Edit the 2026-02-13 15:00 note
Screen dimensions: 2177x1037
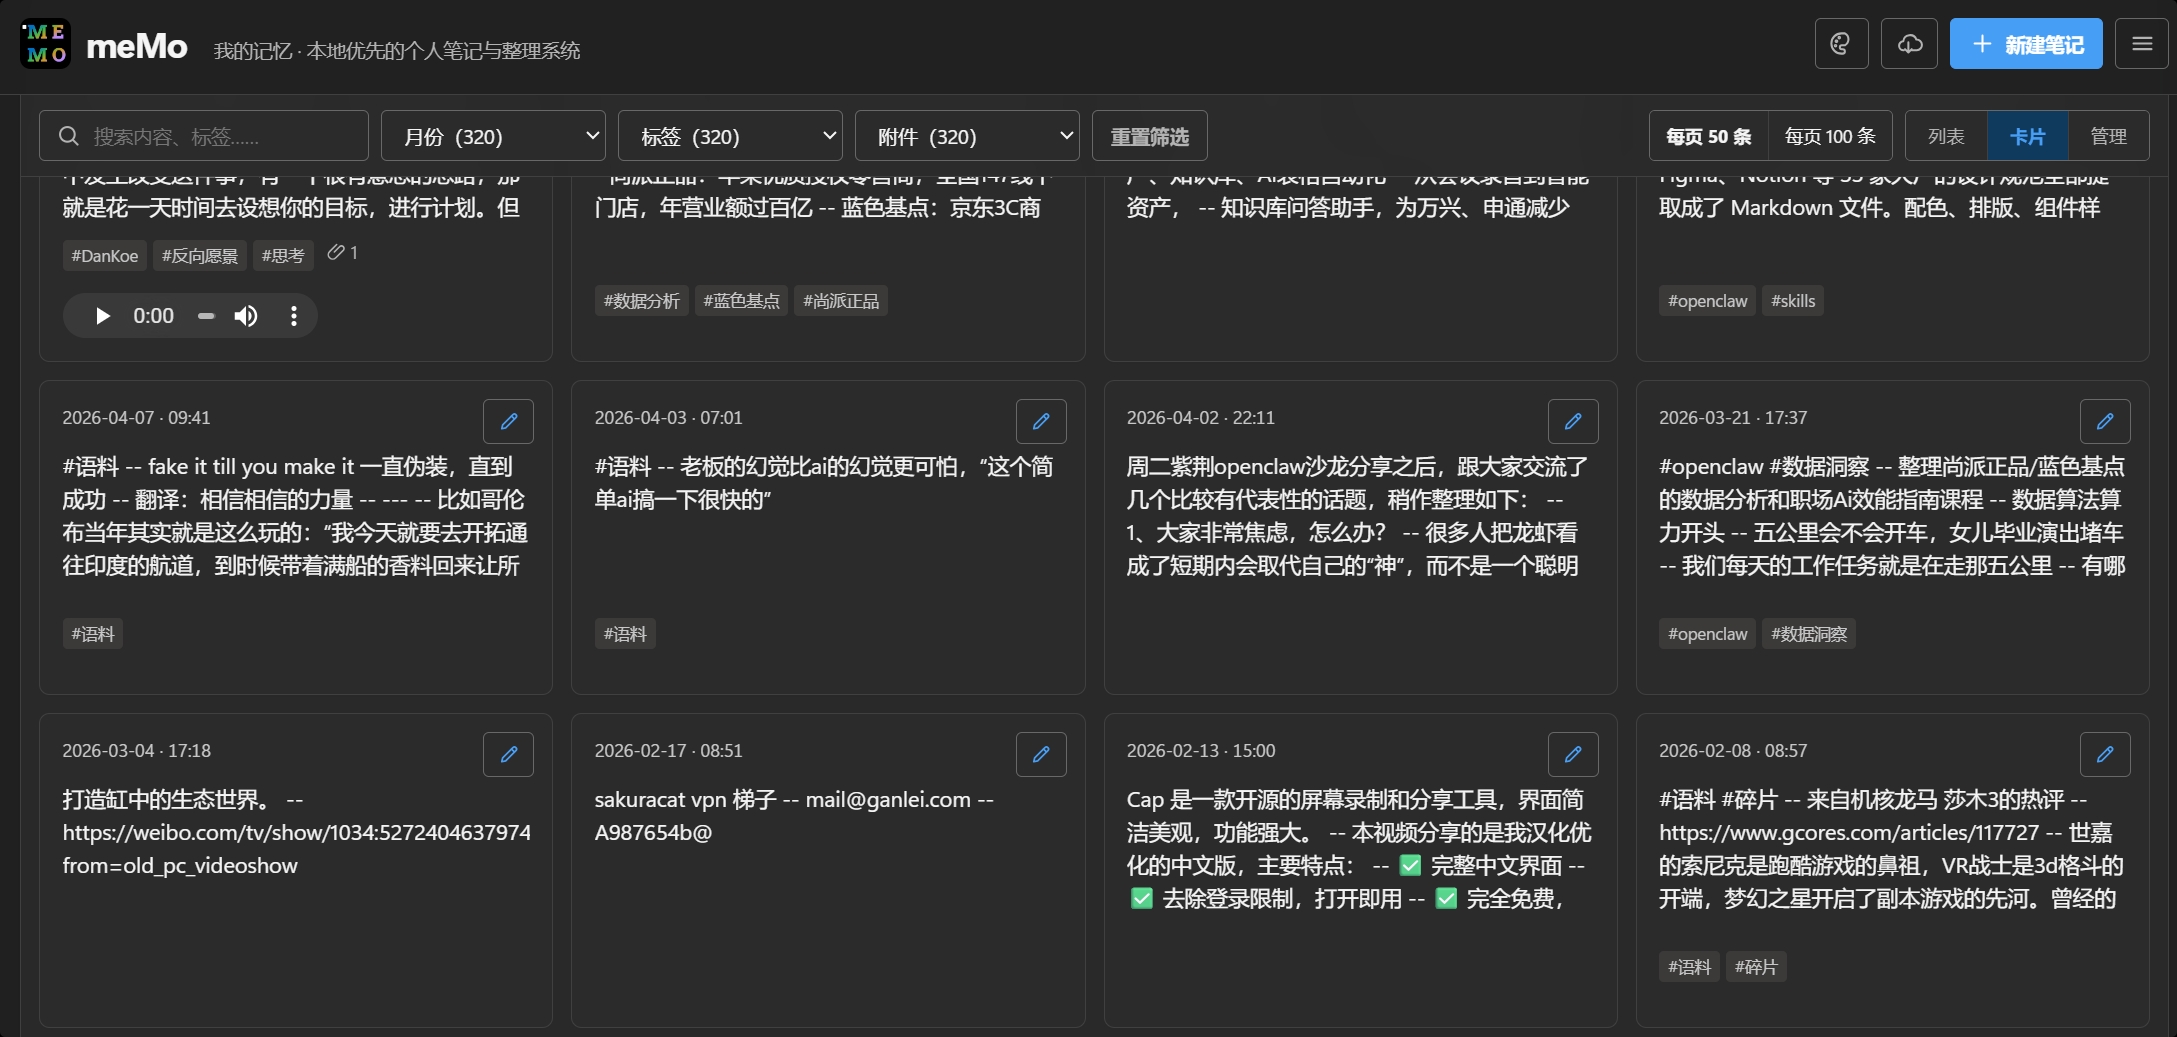(x=1573, y=754)
